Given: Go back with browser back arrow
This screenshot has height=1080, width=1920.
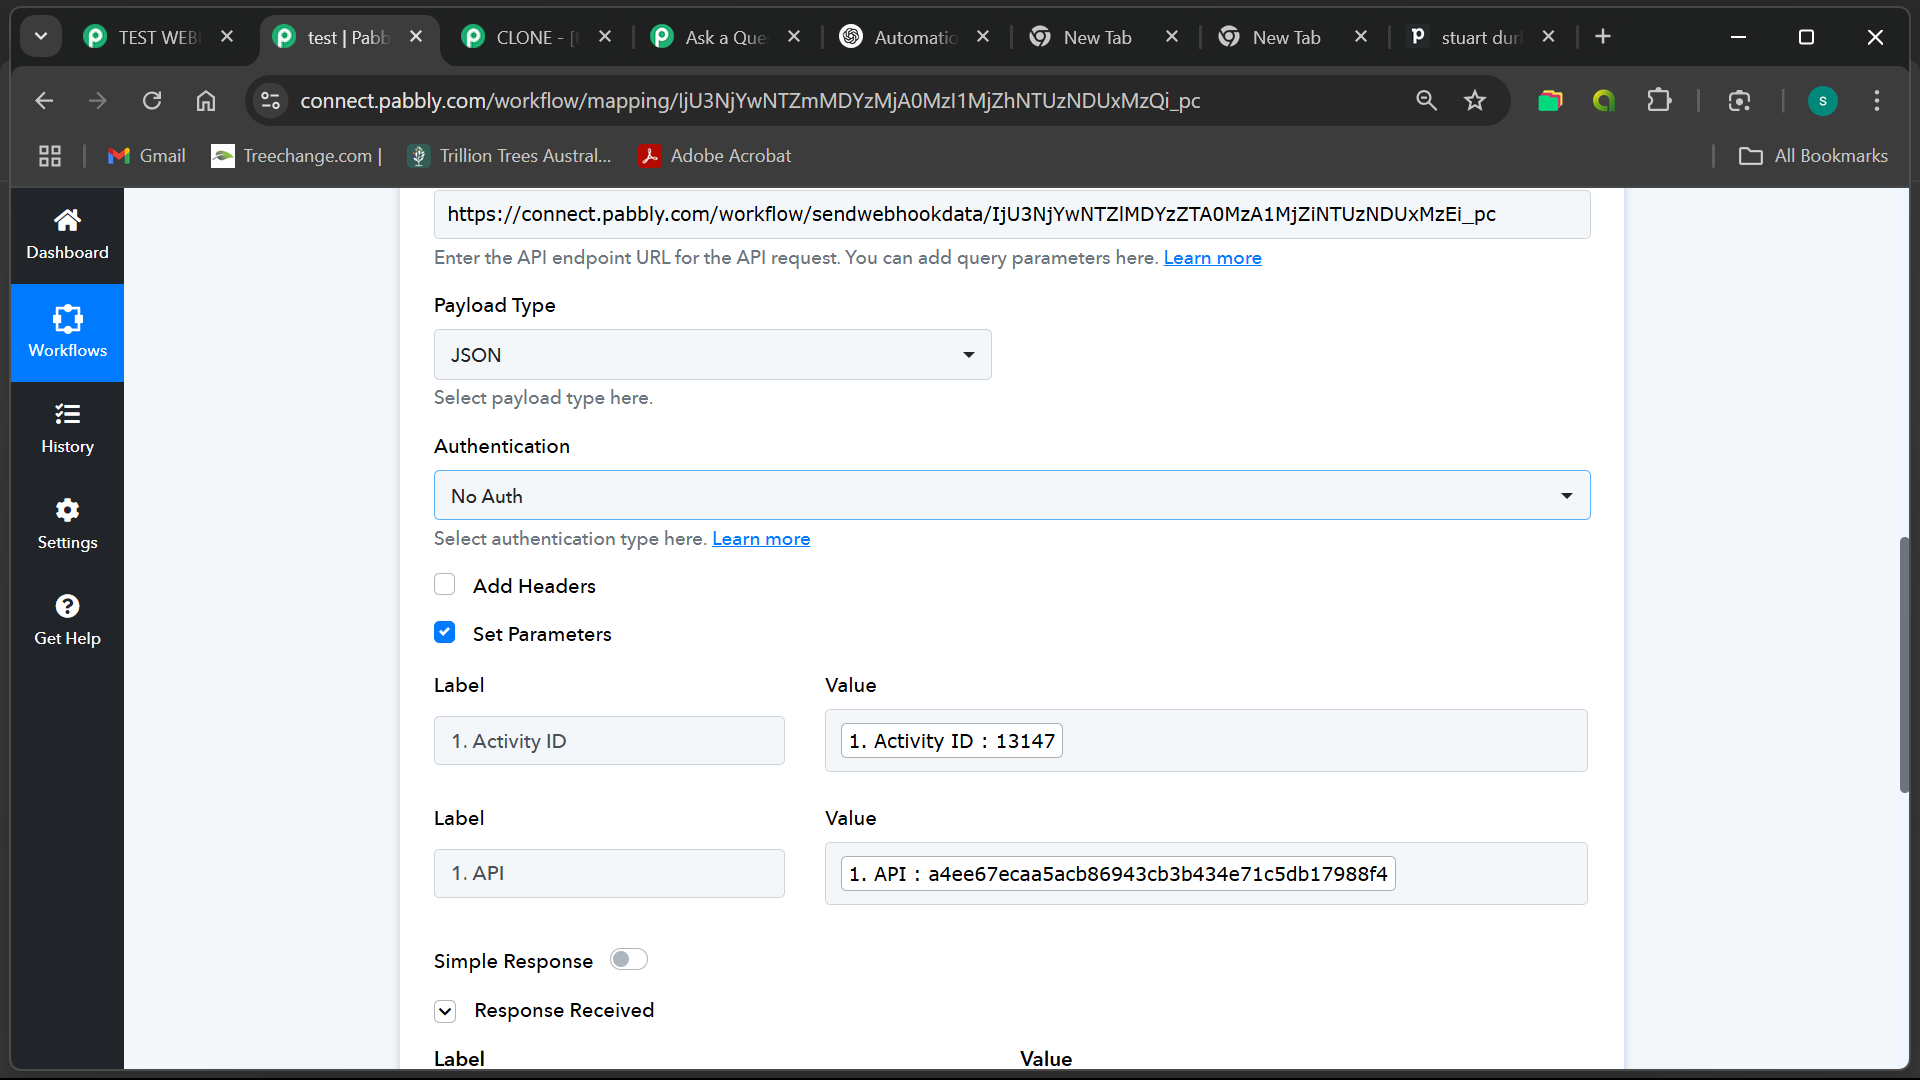Looking at the screenshot, I should (x=44, y=100).
